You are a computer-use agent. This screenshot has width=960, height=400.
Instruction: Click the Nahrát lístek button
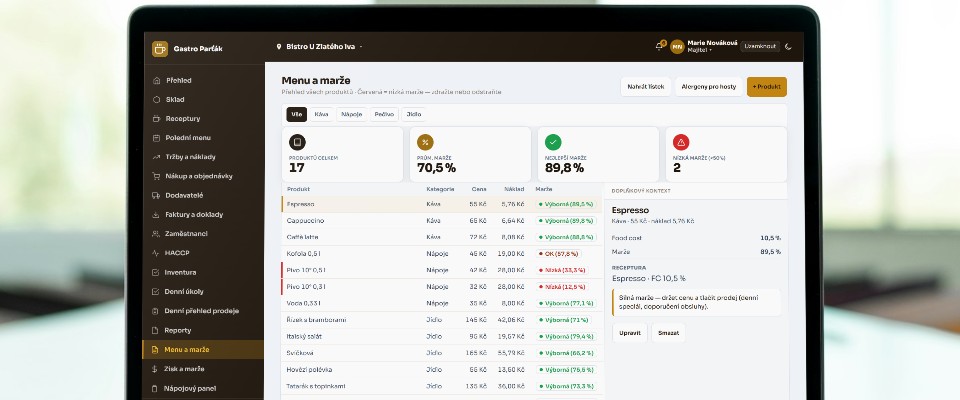click(x=646, y=87)
